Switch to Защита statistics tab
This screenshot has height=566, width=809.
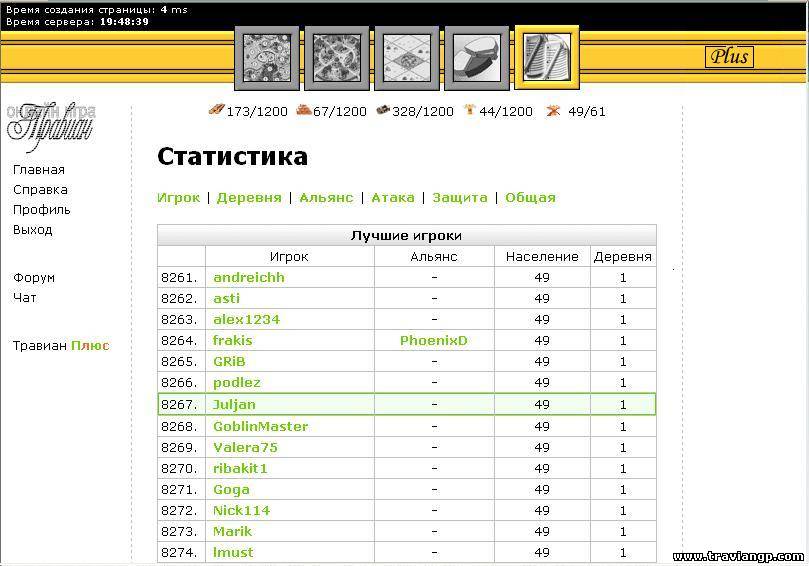click(460, 198)
